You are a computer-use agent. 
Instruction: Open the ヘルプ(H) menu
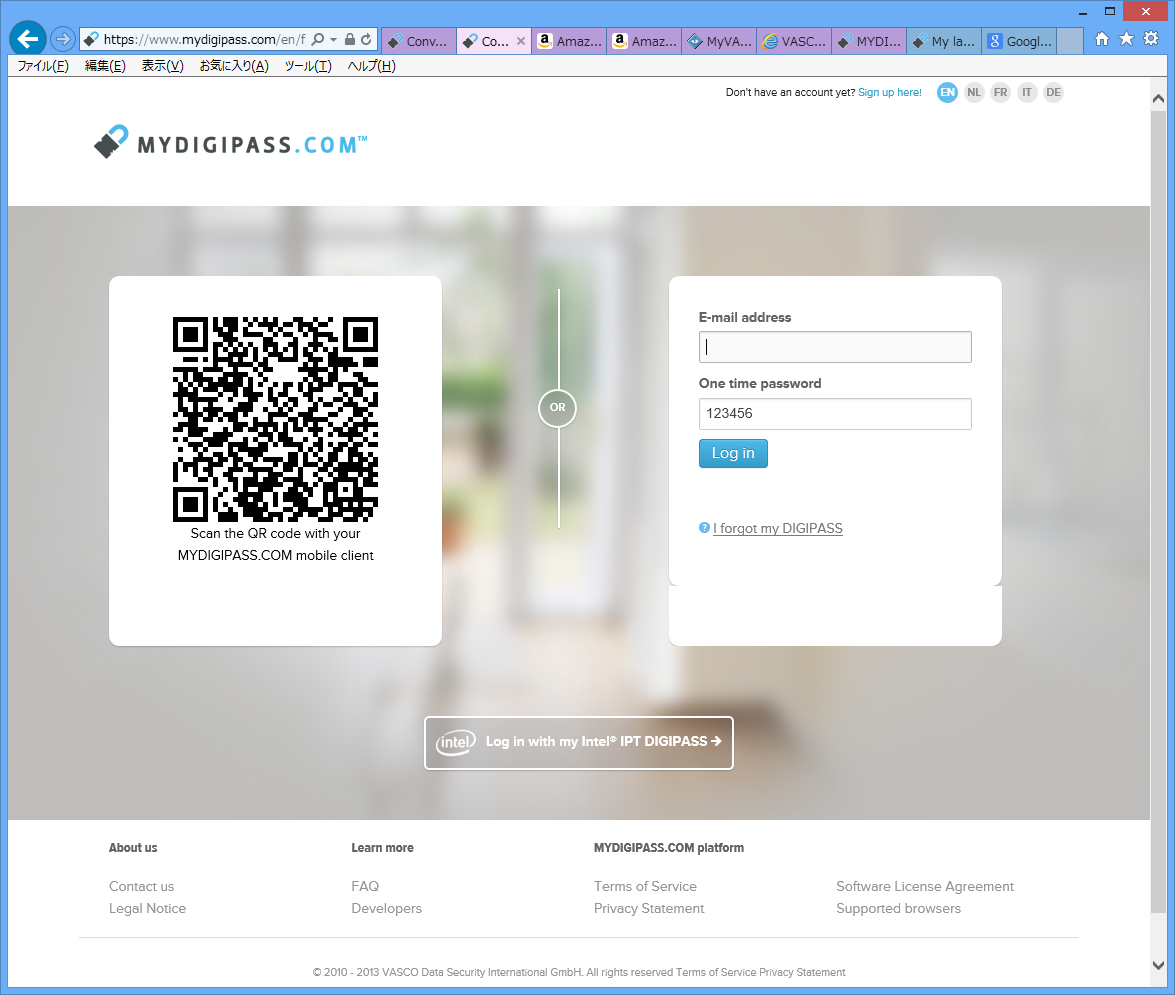[371, 66]
